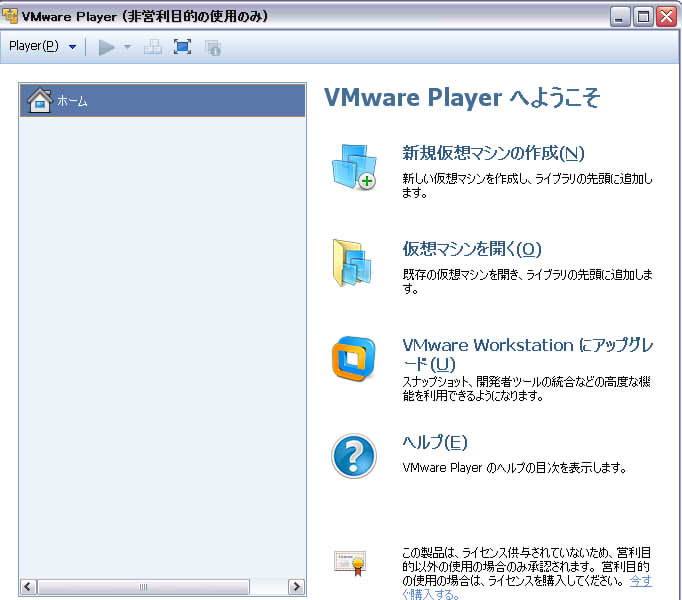Click the Unity mode toolbar icon
Screen dimensions: 682x600
click(x=213, y=47)
